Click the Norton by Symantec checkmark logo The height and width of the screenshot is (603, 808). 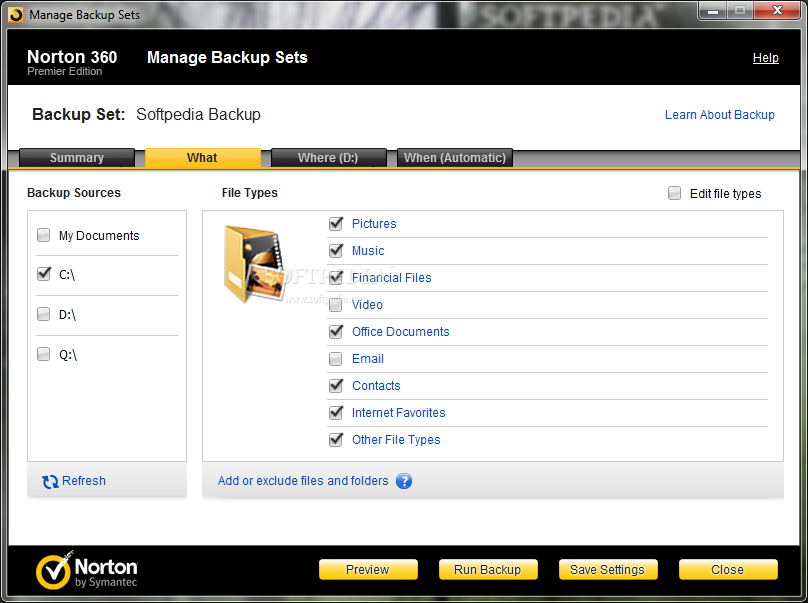(x=54, y=571)
